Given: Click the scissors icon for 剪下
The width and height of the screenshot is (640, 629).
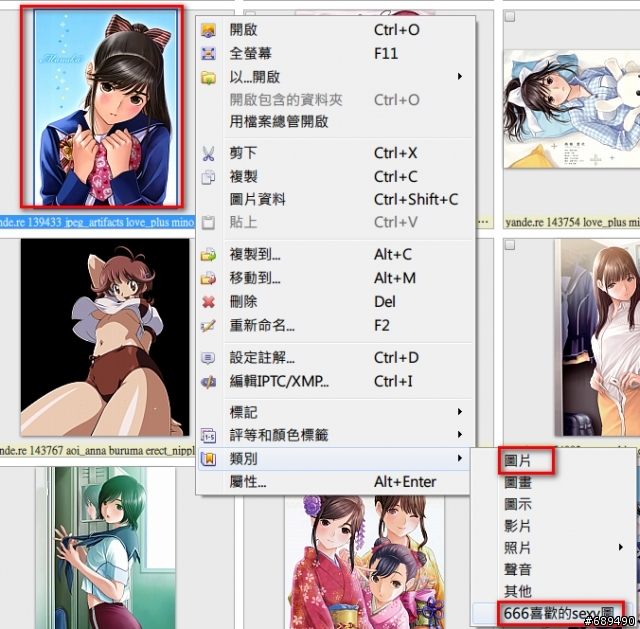Looking at the screenshot, I should click(208, 154).
